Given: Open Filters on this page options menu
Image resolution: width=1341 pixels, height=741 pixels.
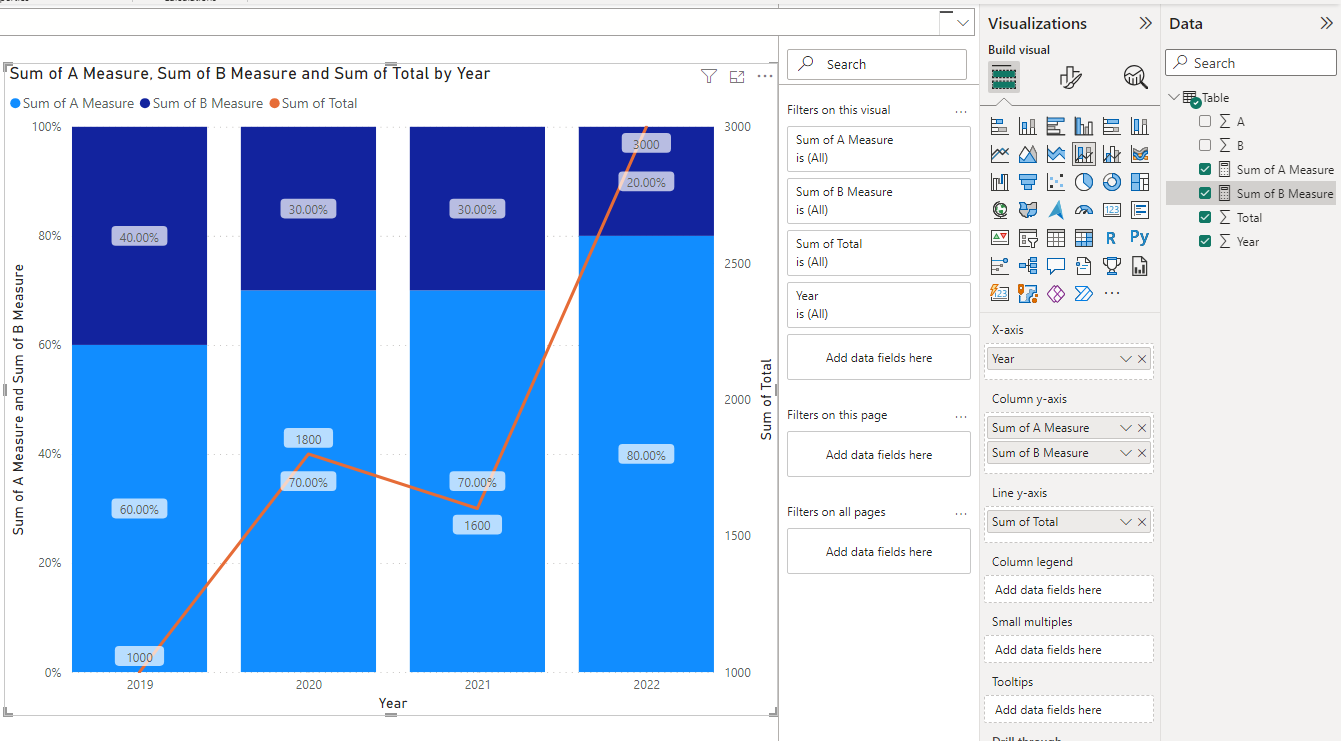Looking at the screenshot, I should (x=961, y=416).
